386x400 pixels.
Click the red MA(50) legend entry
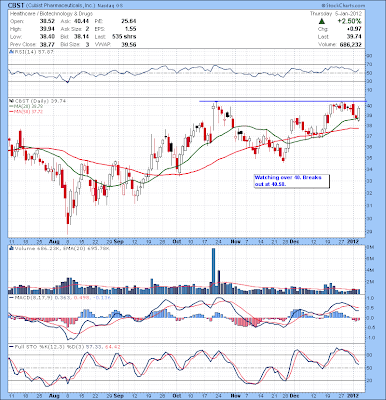[27, 111]
